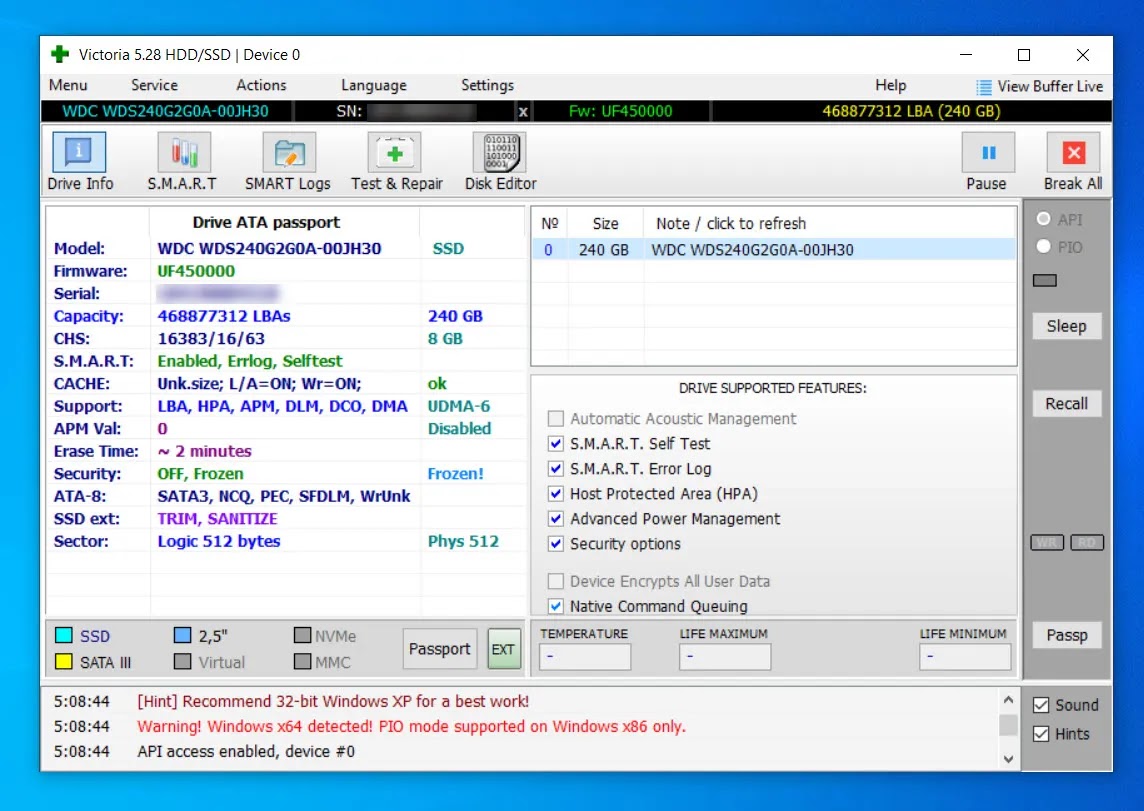
Task: Click the Windows x64 detected warning line
Action: [x=411, y=726]
